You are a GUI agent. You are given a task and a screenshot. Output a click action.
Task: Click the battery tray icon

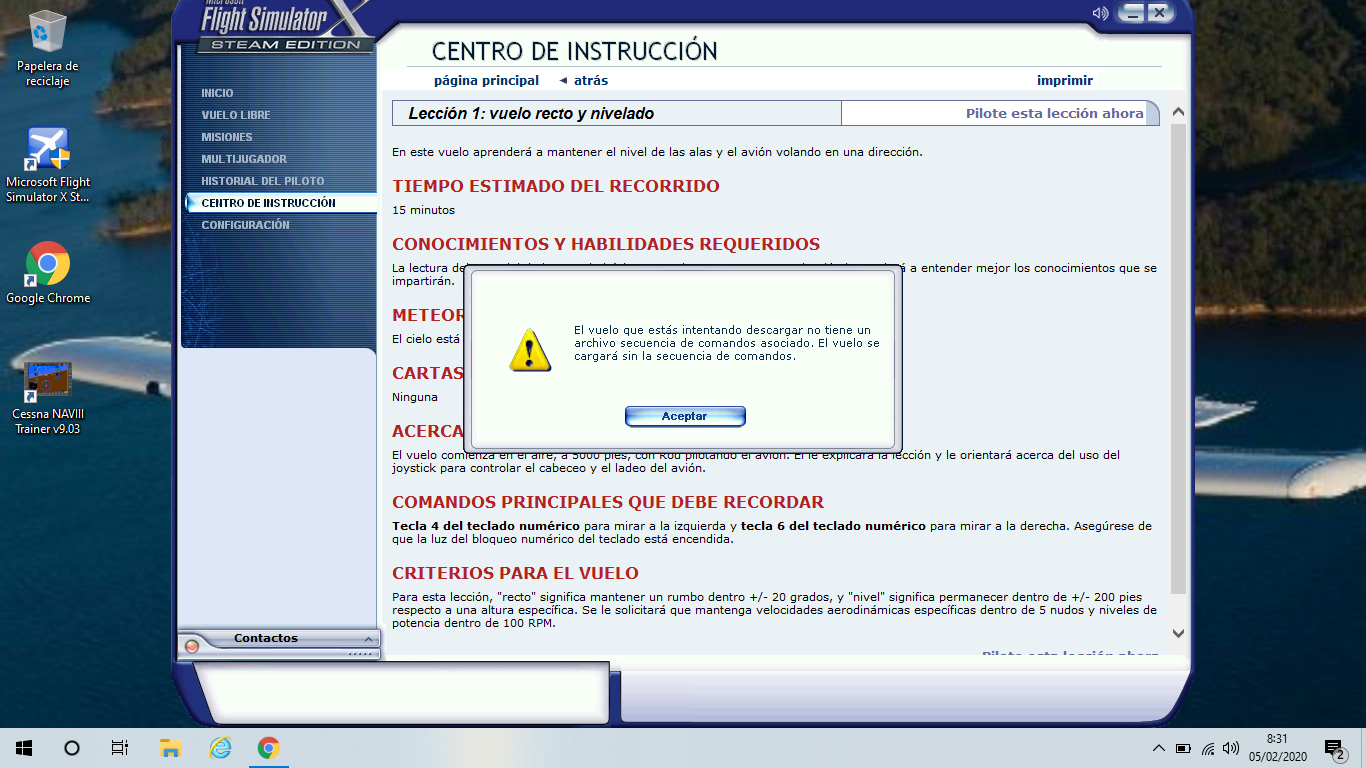click(x=1183, y=748)
